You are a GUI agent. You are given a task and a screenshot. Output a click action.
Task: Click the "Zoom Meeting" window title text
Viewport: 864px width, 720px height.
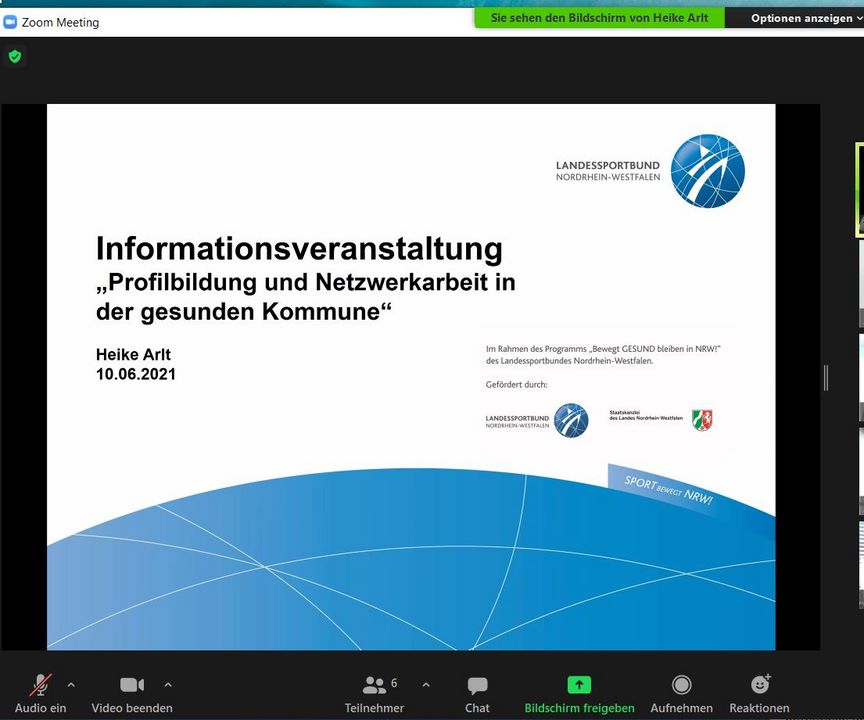pos(61,23)
